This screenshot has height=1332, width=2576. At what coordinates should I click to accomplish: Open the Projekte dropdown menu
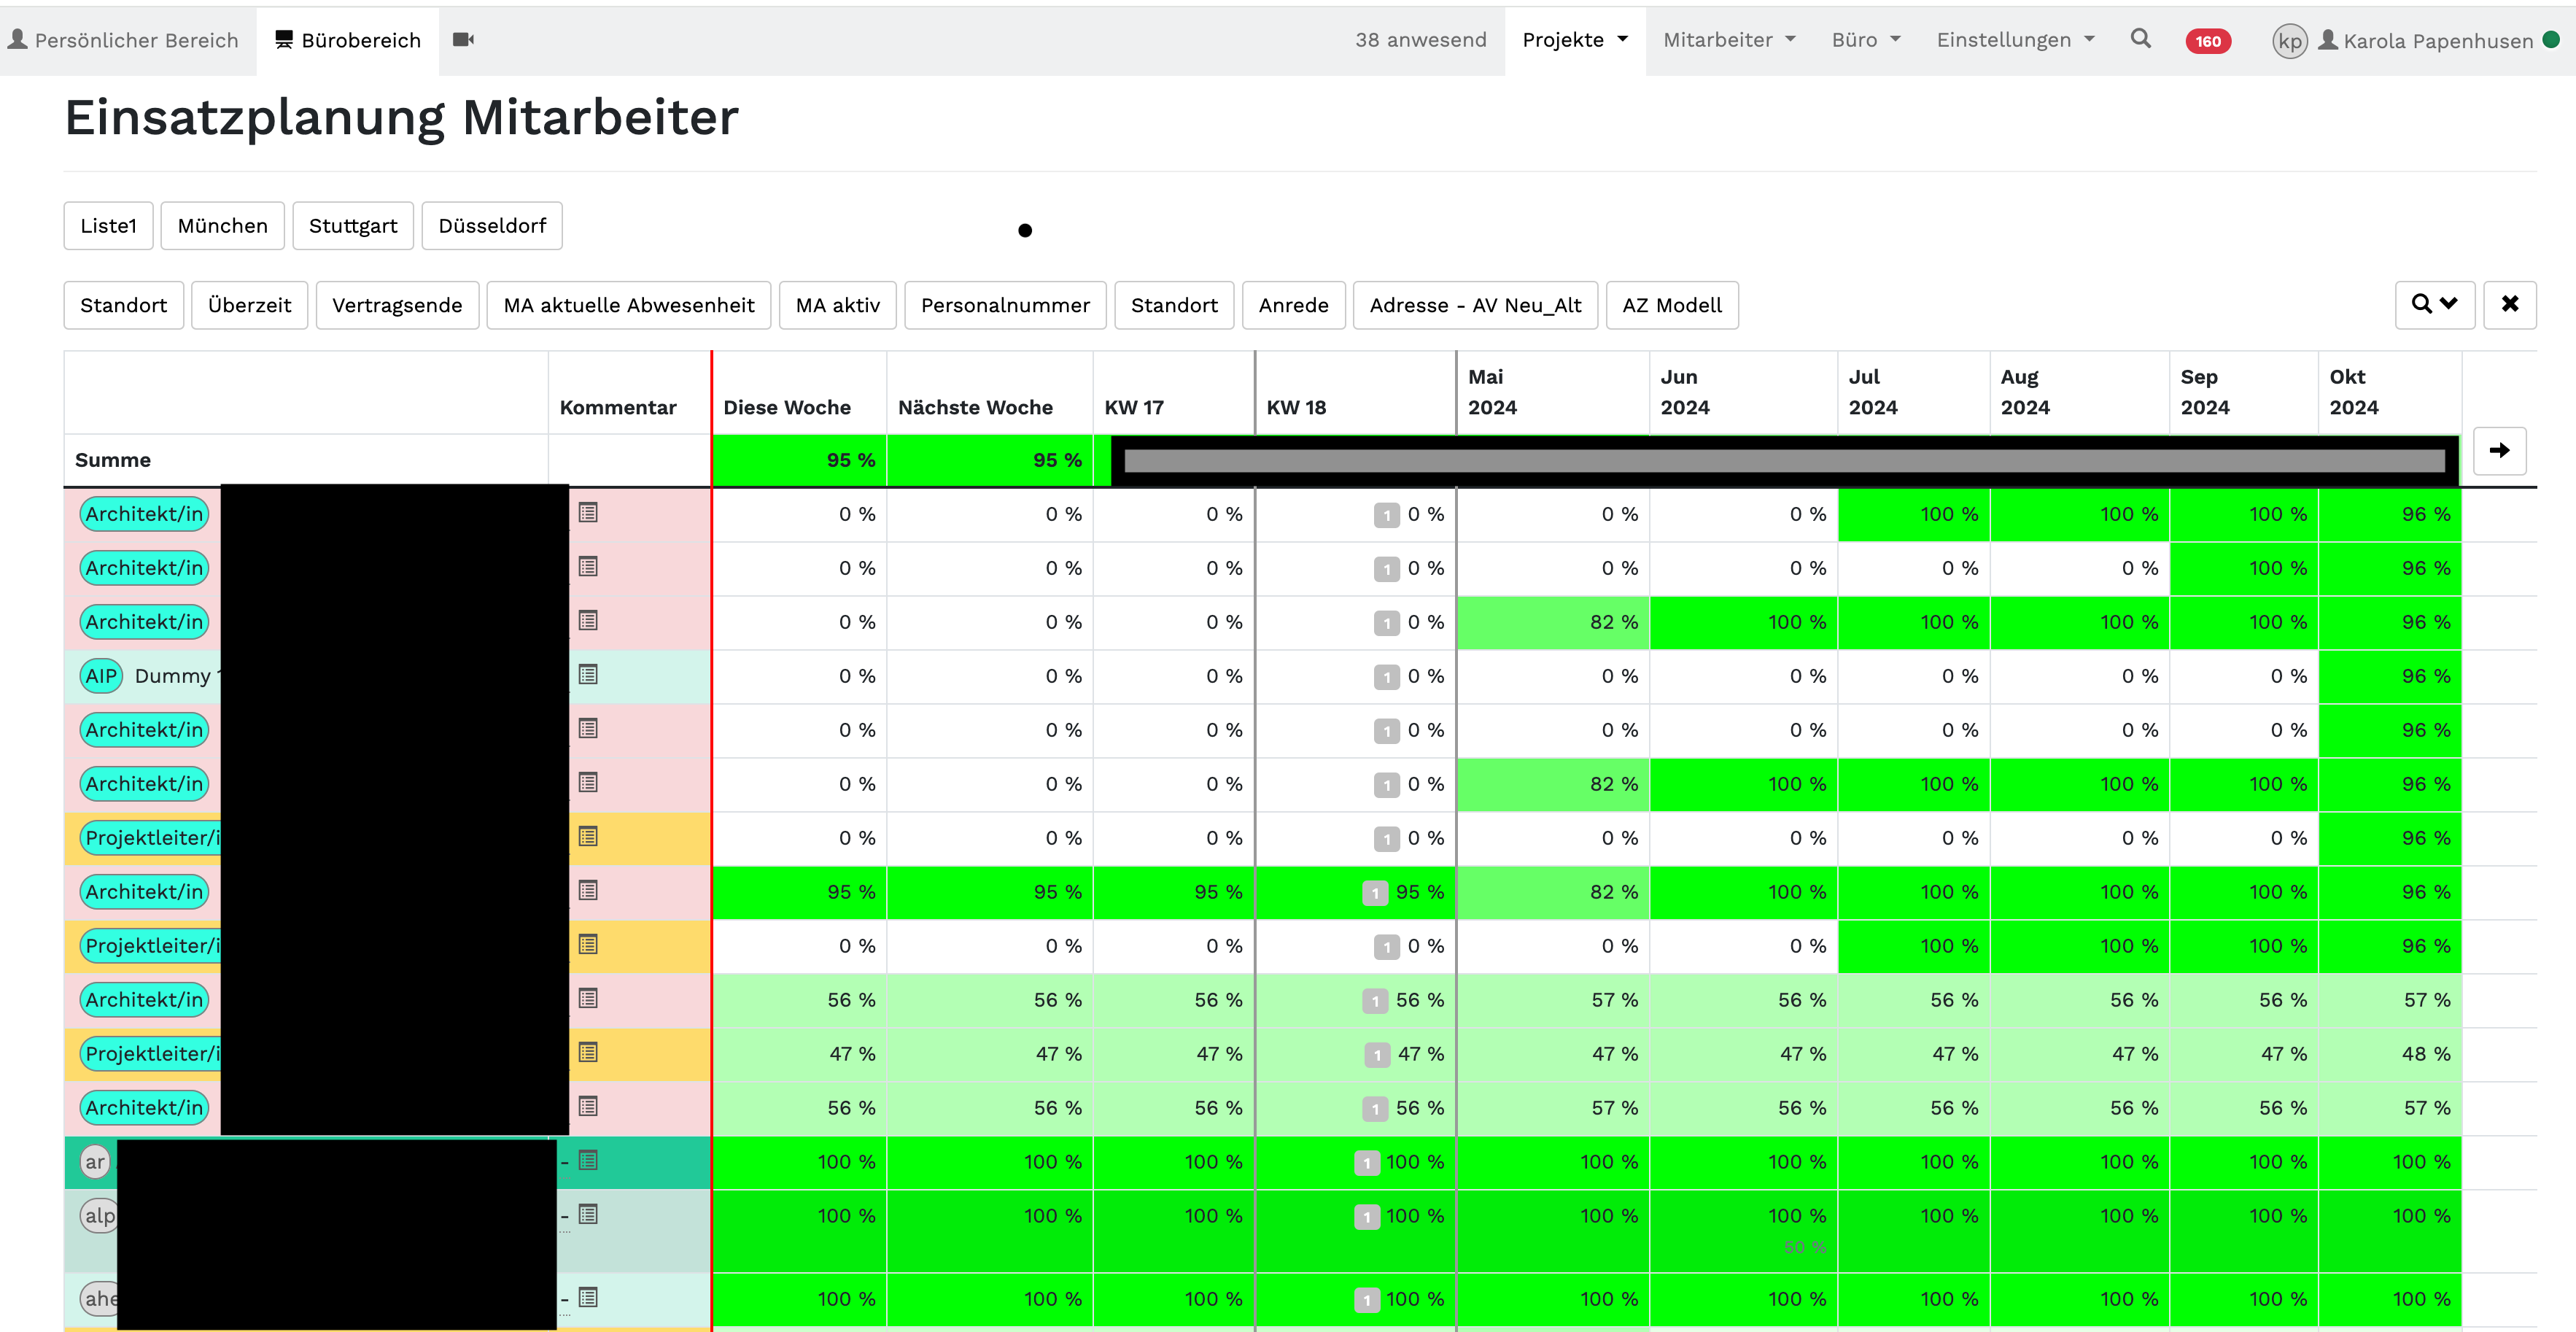point(1575,40)
